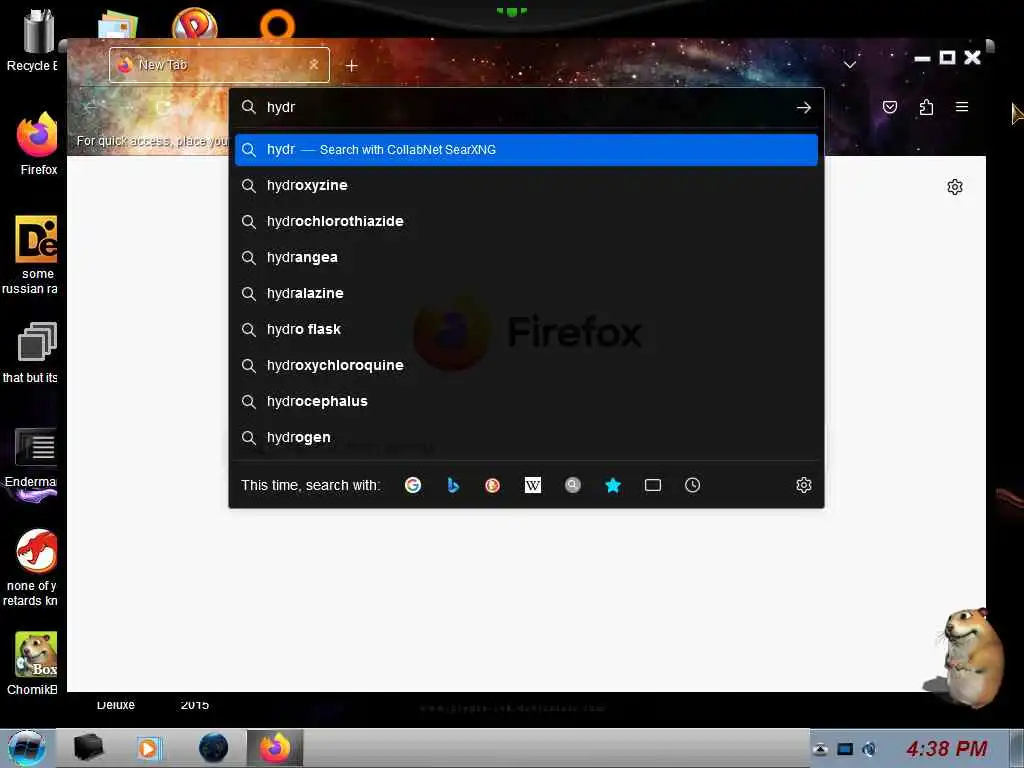Close the New Tab tab
Viewport: 1024px width, 768px height.
tap(314, 65)
